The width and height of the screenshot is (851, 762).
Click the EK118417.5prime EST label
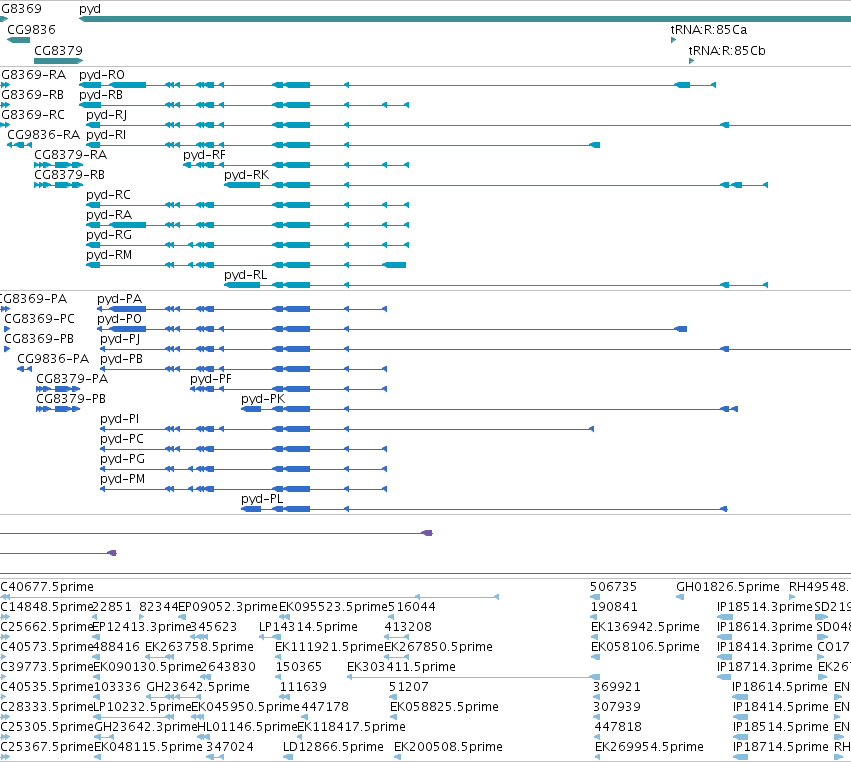[x=351, y=728]
